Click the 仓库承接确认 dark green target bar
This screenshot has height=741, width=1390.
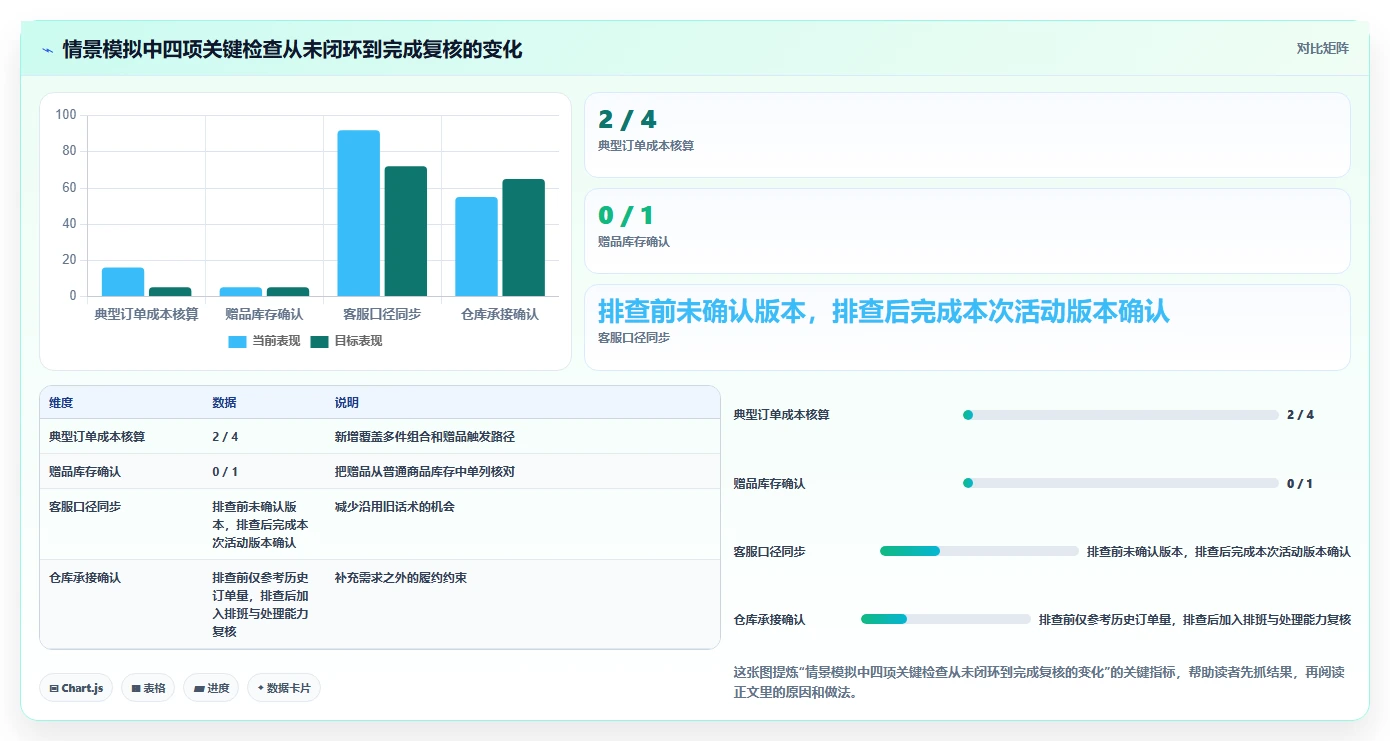click(x=523, y=237)
